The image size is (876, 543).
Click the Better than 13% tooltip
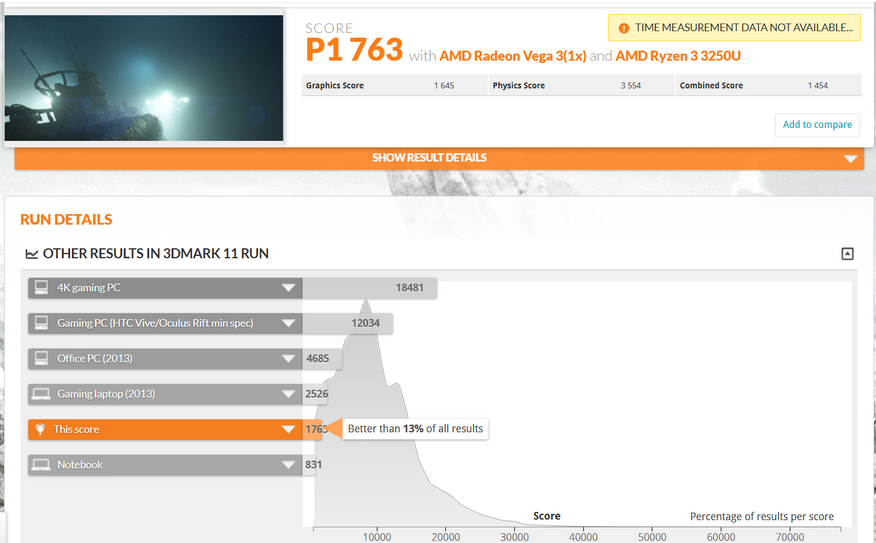tap(415, 428)
